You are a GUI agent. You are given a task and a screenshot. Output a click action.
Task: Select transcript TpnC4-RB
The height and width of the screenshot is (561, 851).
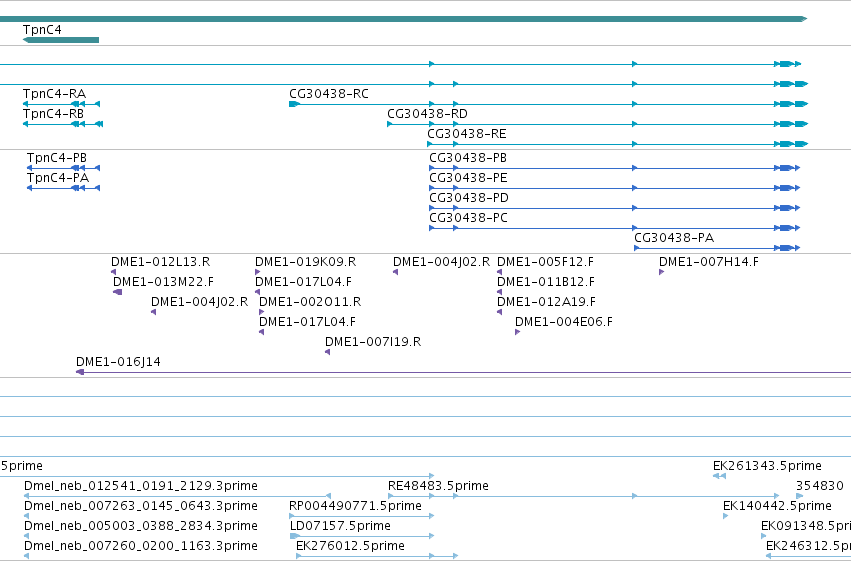(53, 114)
